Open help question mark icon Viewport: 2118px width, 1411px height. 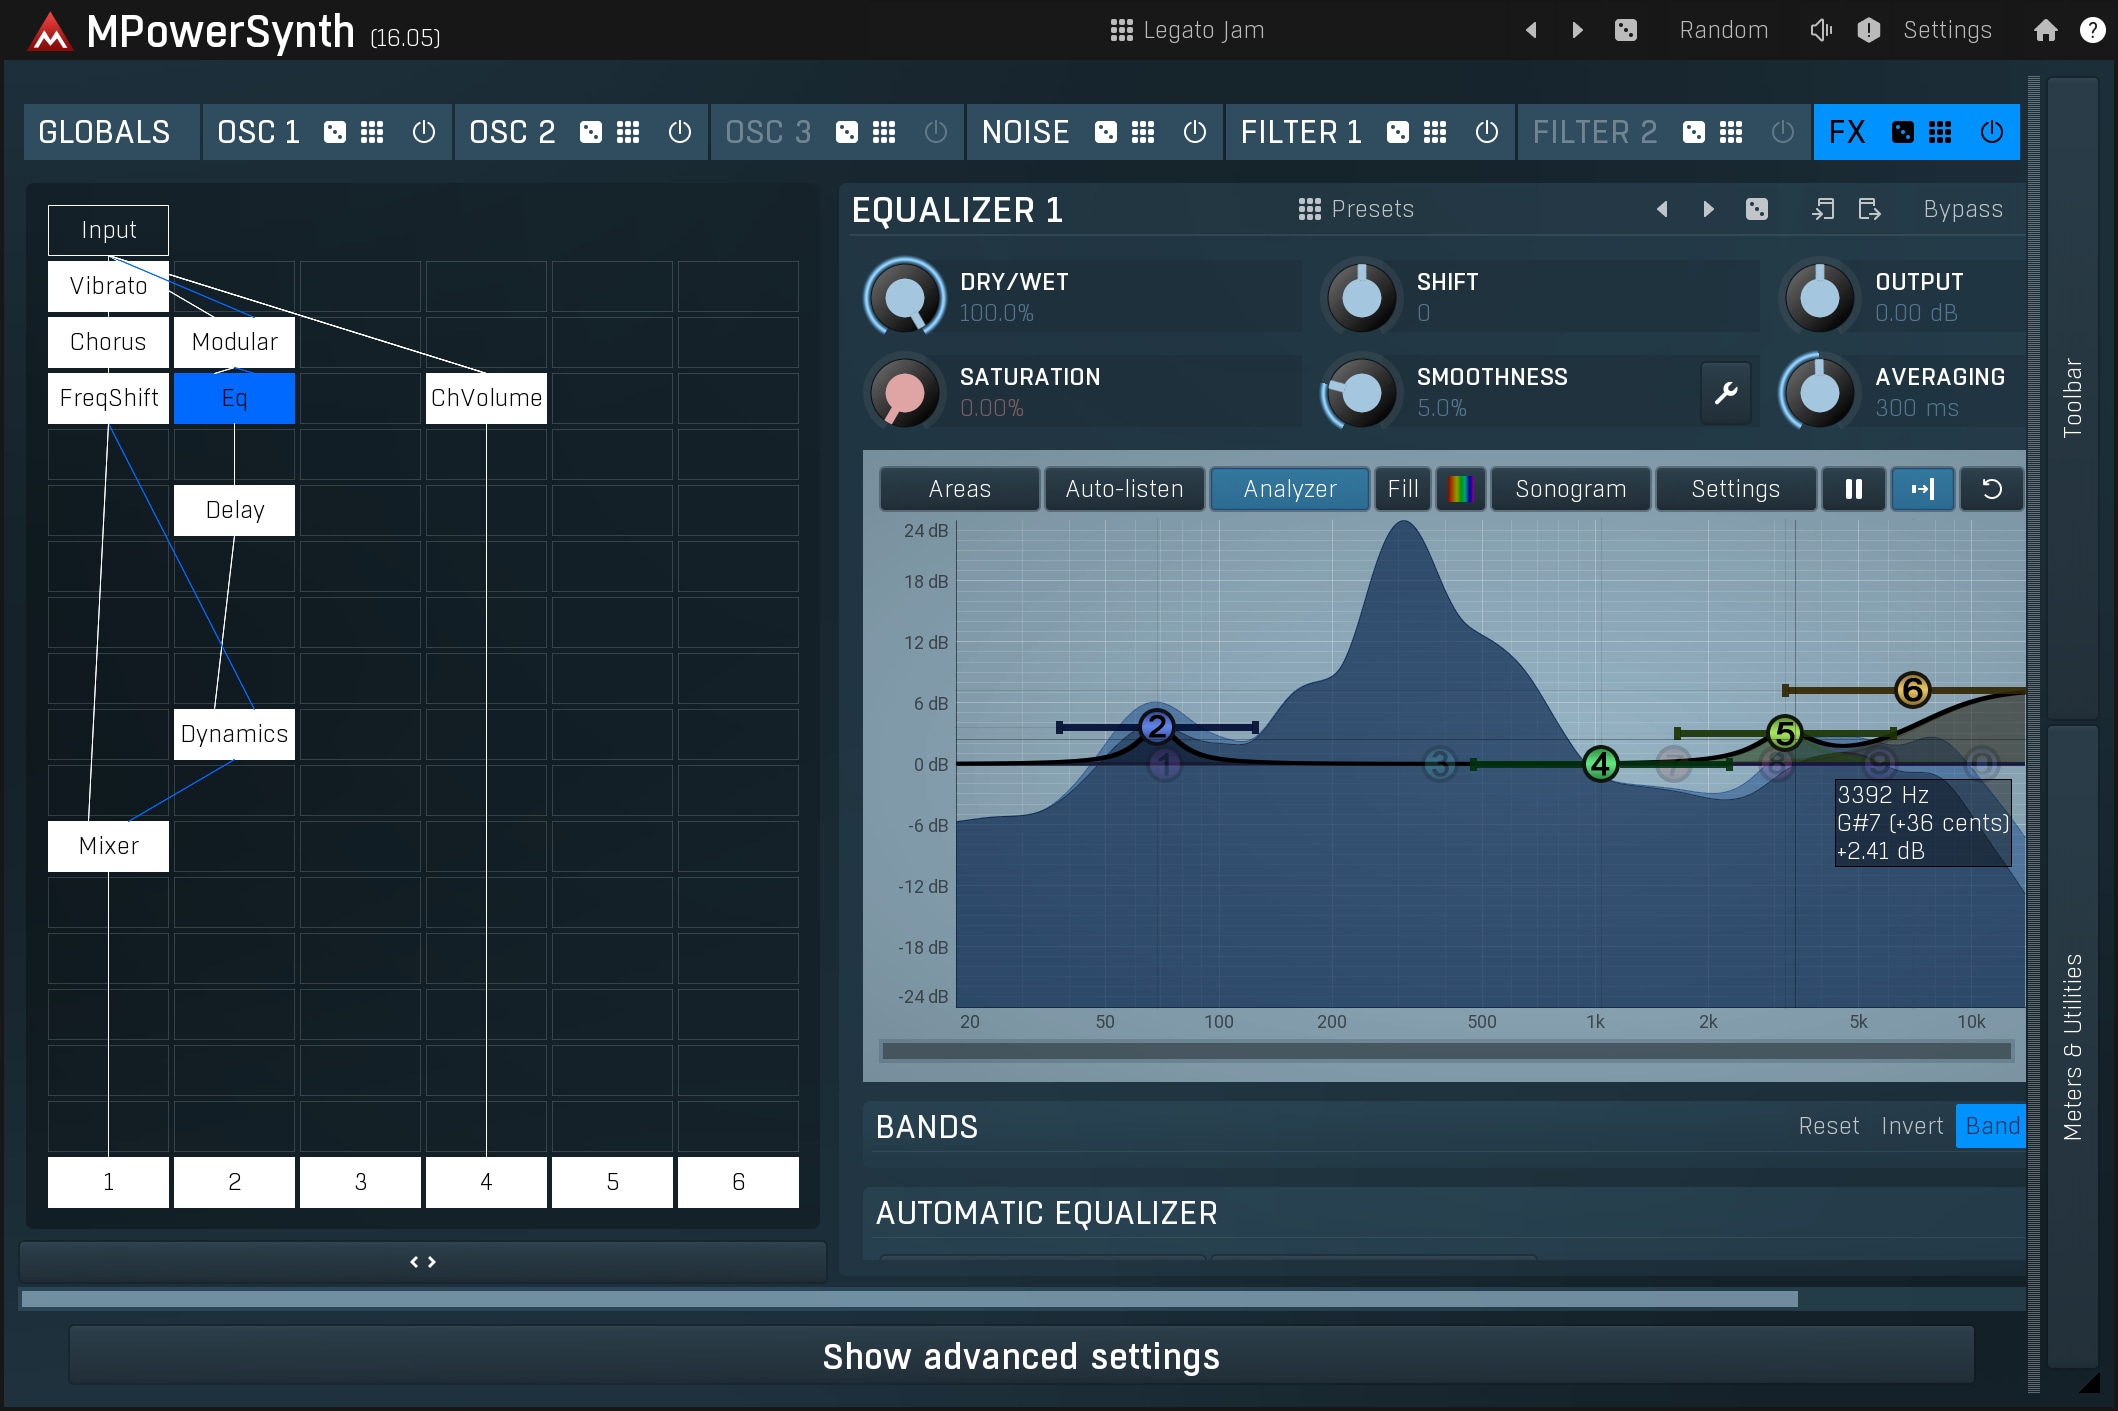tap(2092, 30)
